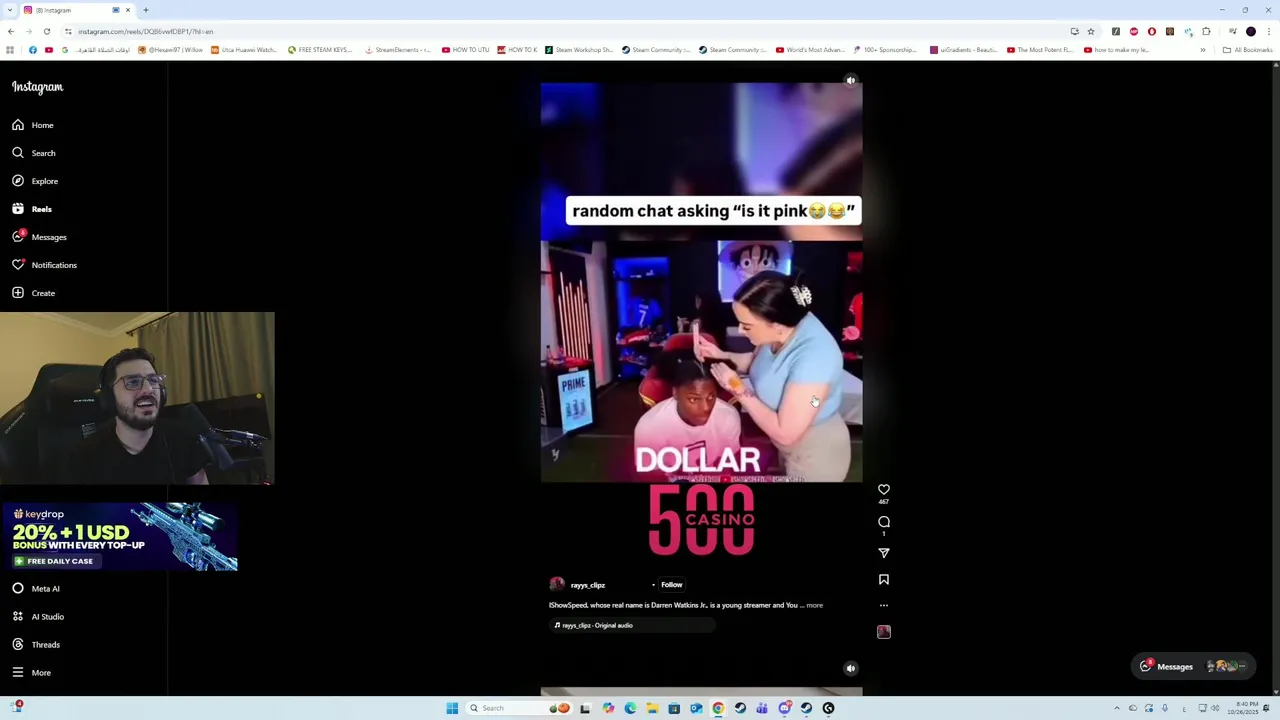Open the Chrome tab search dropdown
The width and height of the screenshot is (1280, 720).
(10, 10)
